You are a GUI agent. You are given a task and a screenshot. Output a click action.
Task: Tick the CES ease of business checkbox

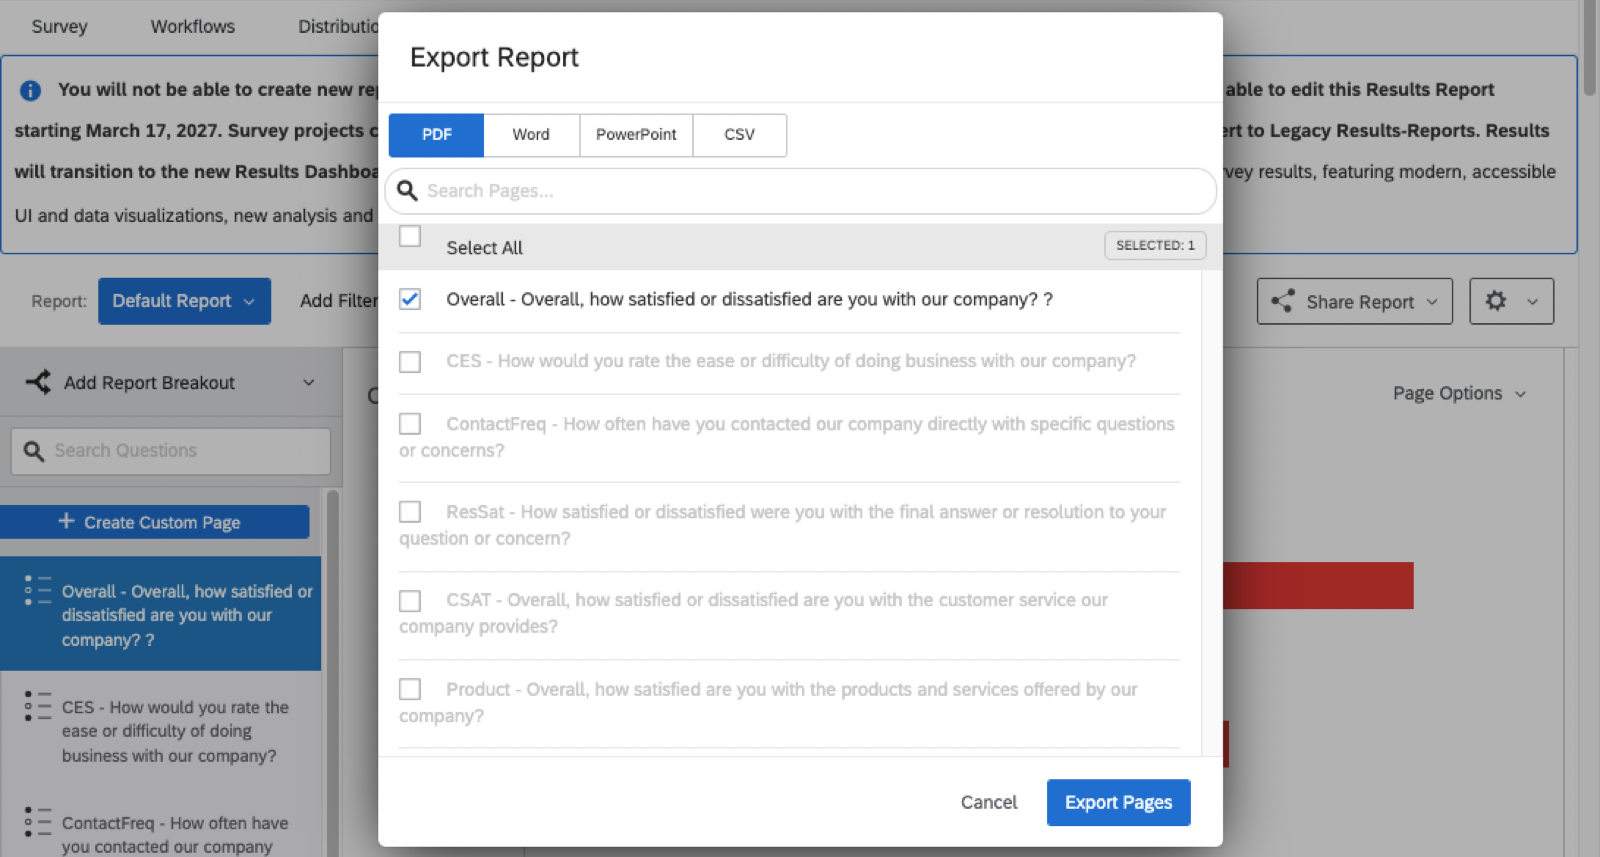pos(410,362)
